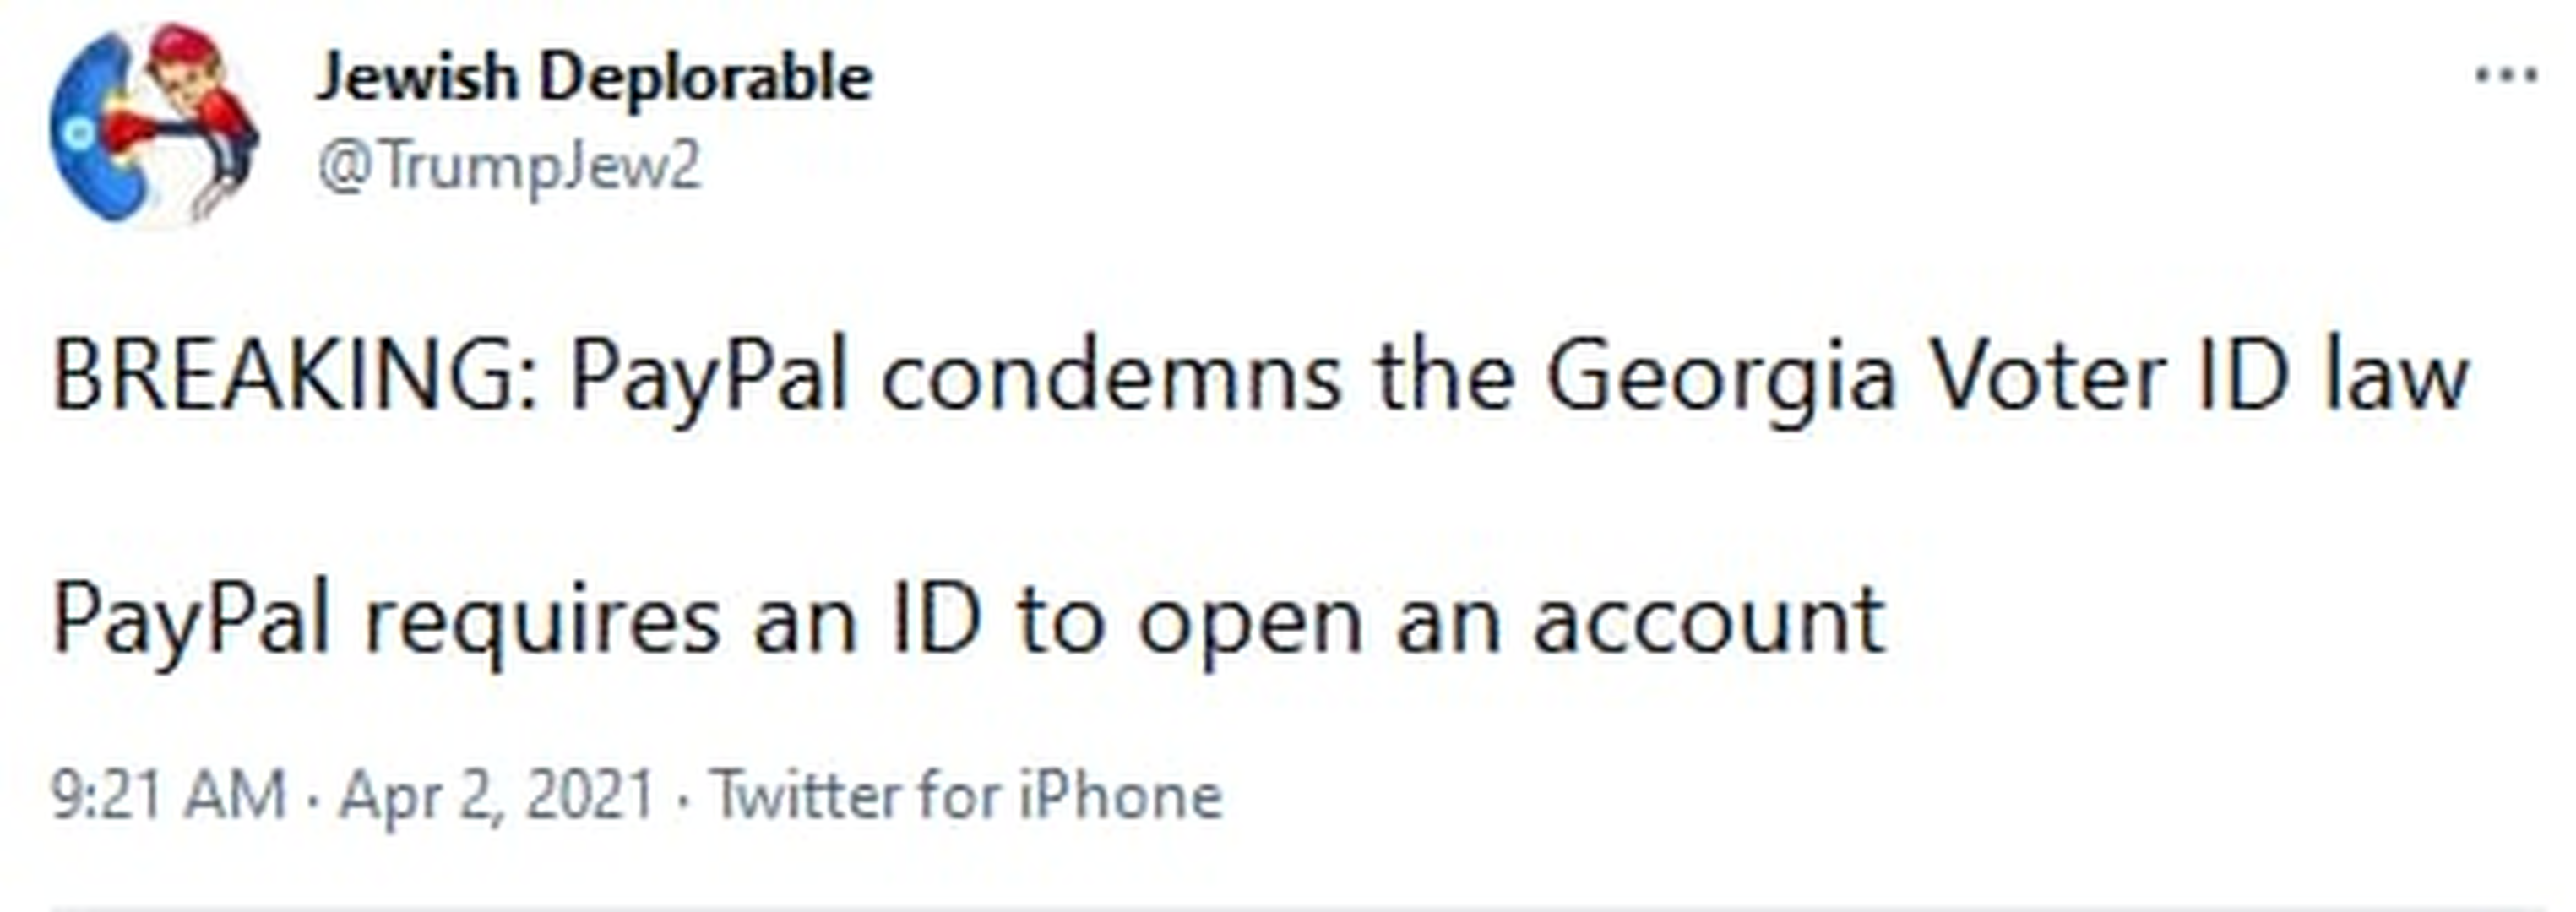Click the @TrumpJew2 handle

point(509,166)
